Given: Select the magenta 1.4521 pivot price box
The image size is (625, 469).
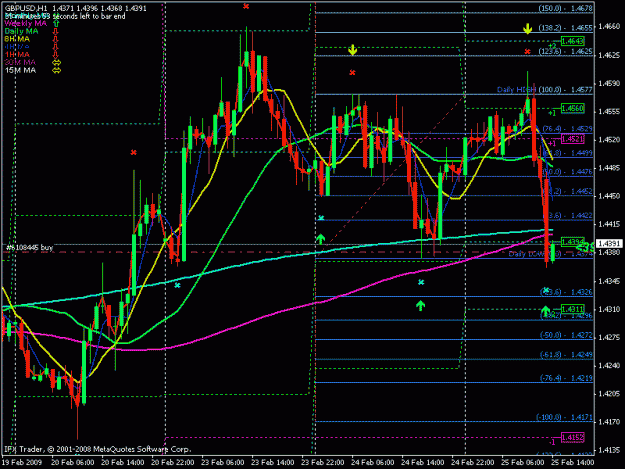Looking at the screenshot, I should [x=573, y=139].
